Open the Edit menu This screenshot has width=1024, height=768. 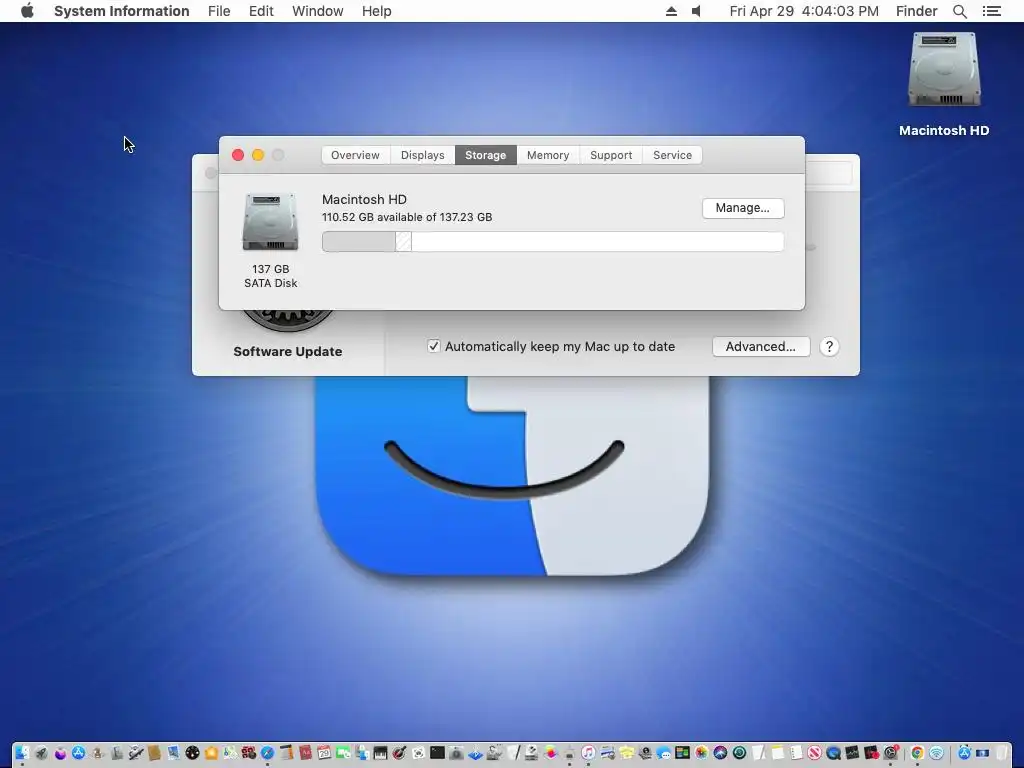tap(261, 11)
